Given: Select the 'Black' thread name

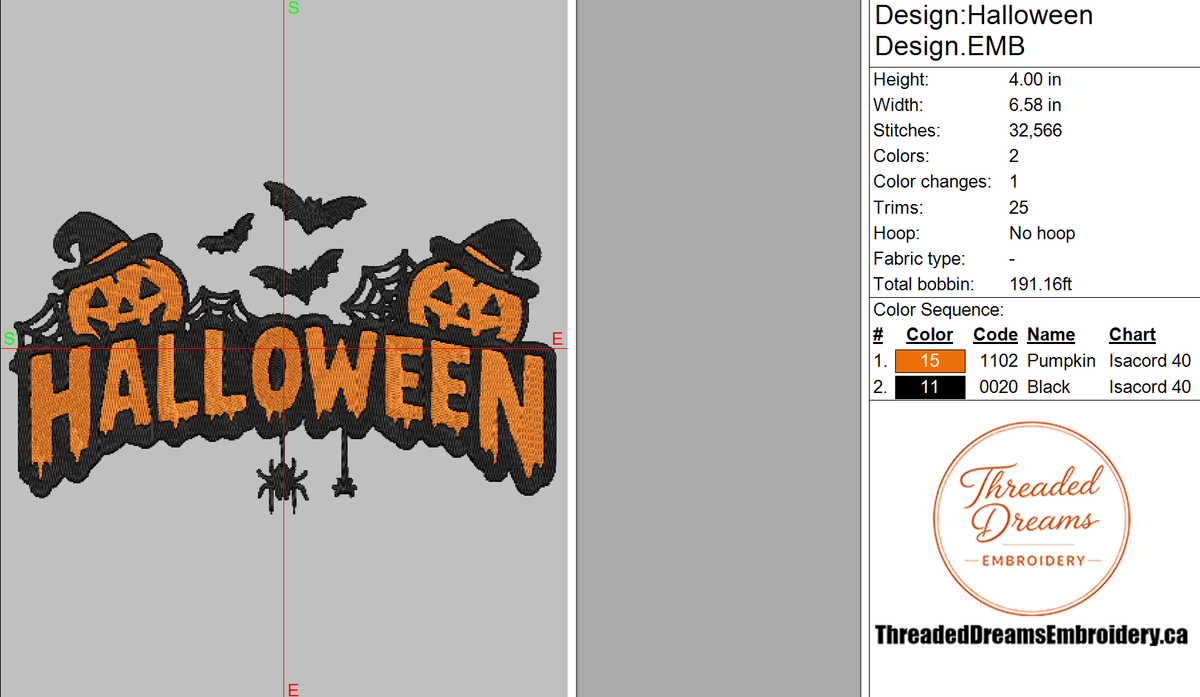Looking at the screenshot, I should point(1048,387).
